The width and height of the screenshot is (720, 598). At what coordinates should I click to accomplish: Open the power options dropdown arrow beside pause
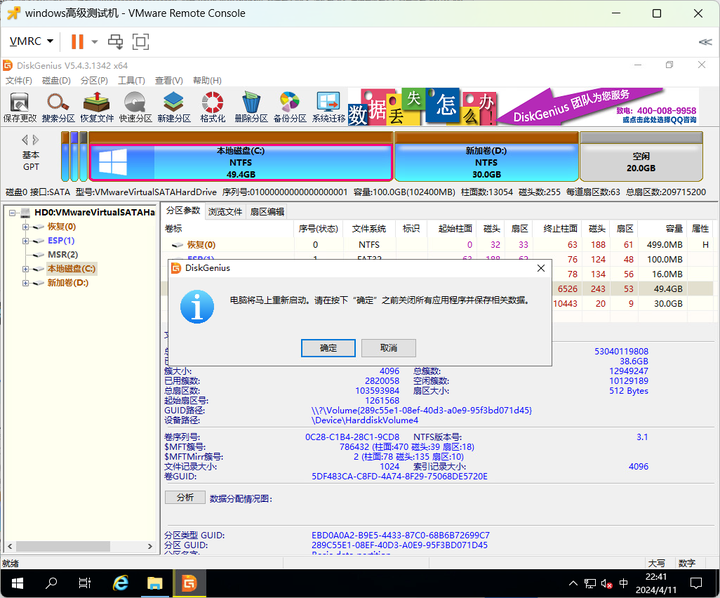point(95,41)
